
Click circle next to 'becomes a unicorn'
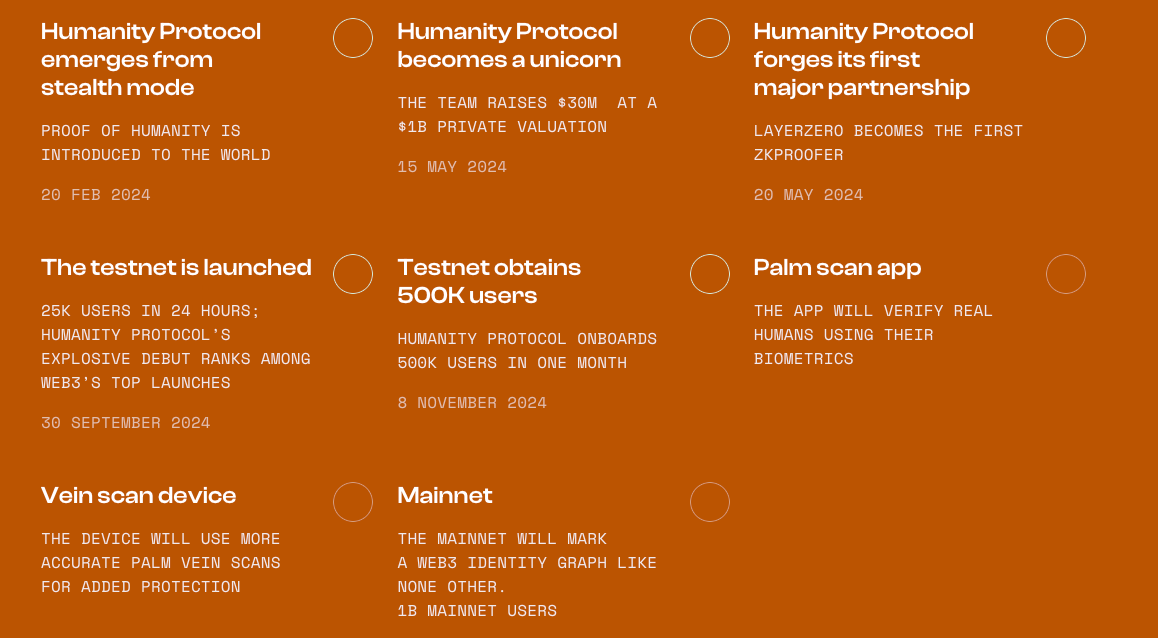tap(710, 38)
